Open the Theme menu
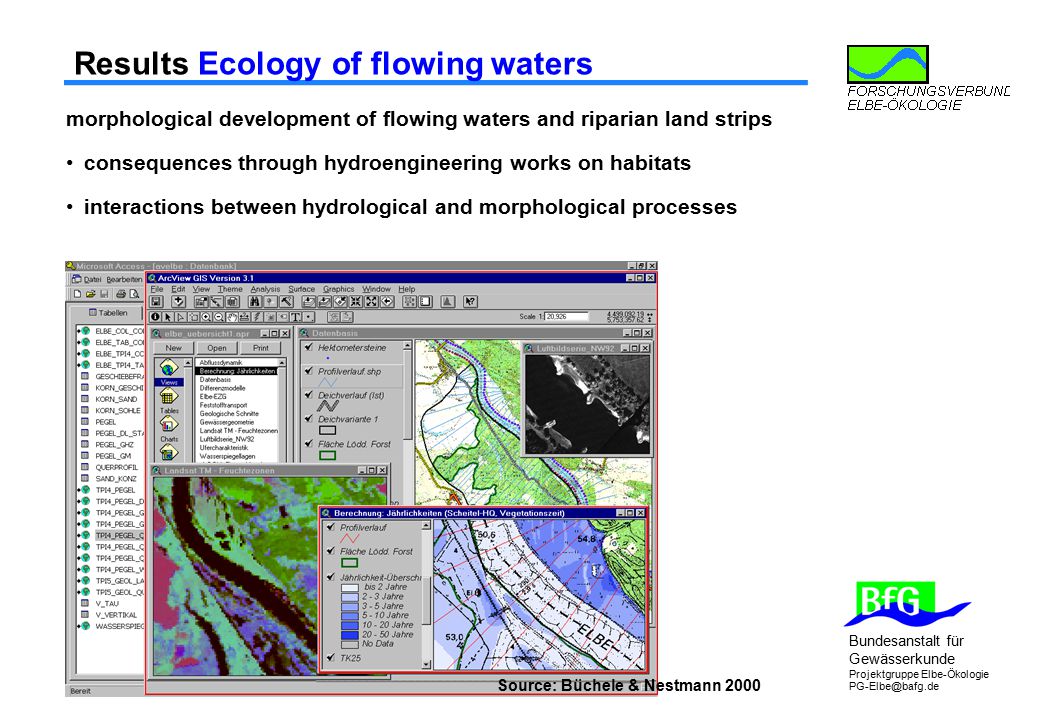This screenshot has height=720, width=1040. [230, 289]
